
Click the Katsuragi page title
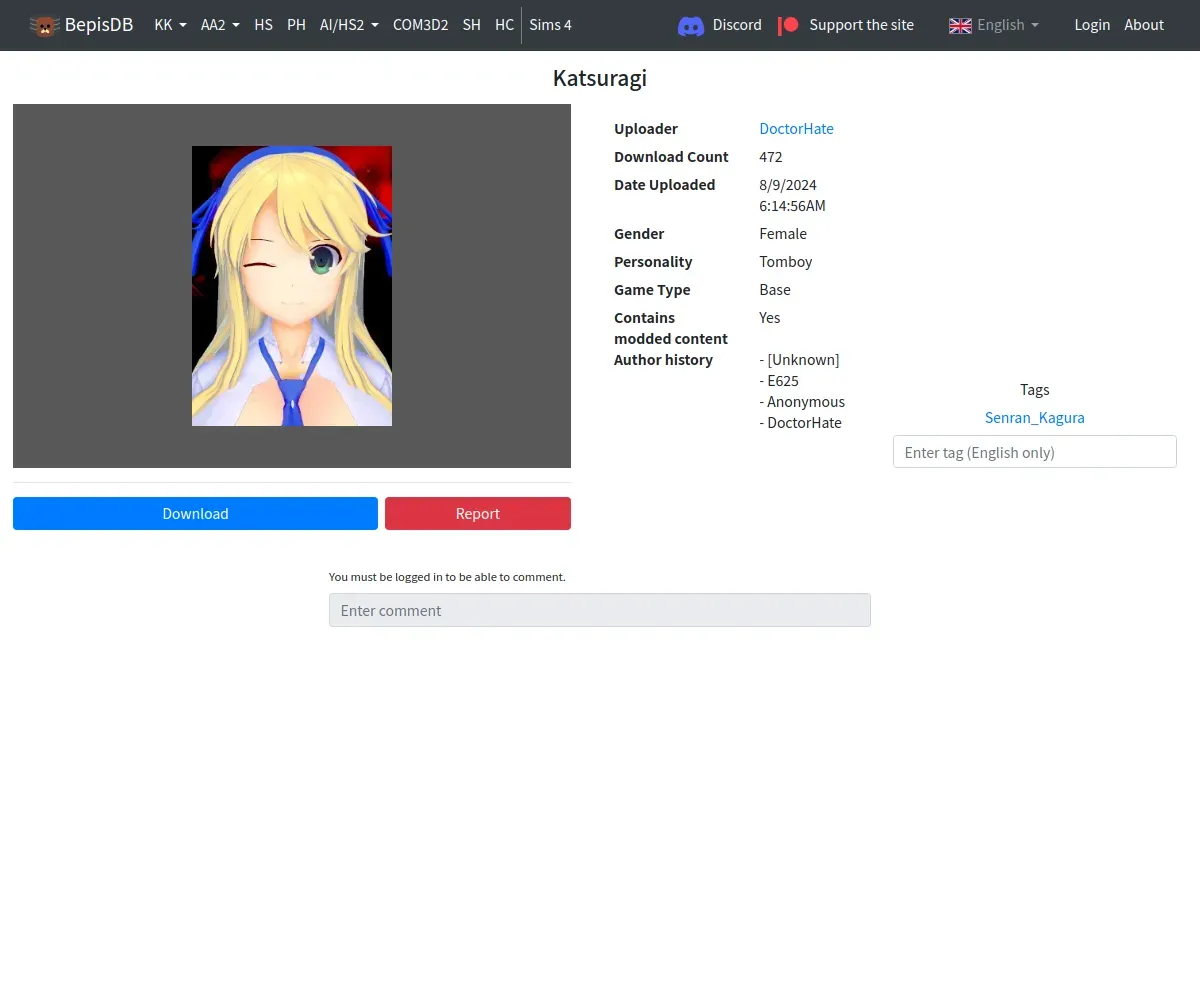pyautogui.click(x=600, y=79)
